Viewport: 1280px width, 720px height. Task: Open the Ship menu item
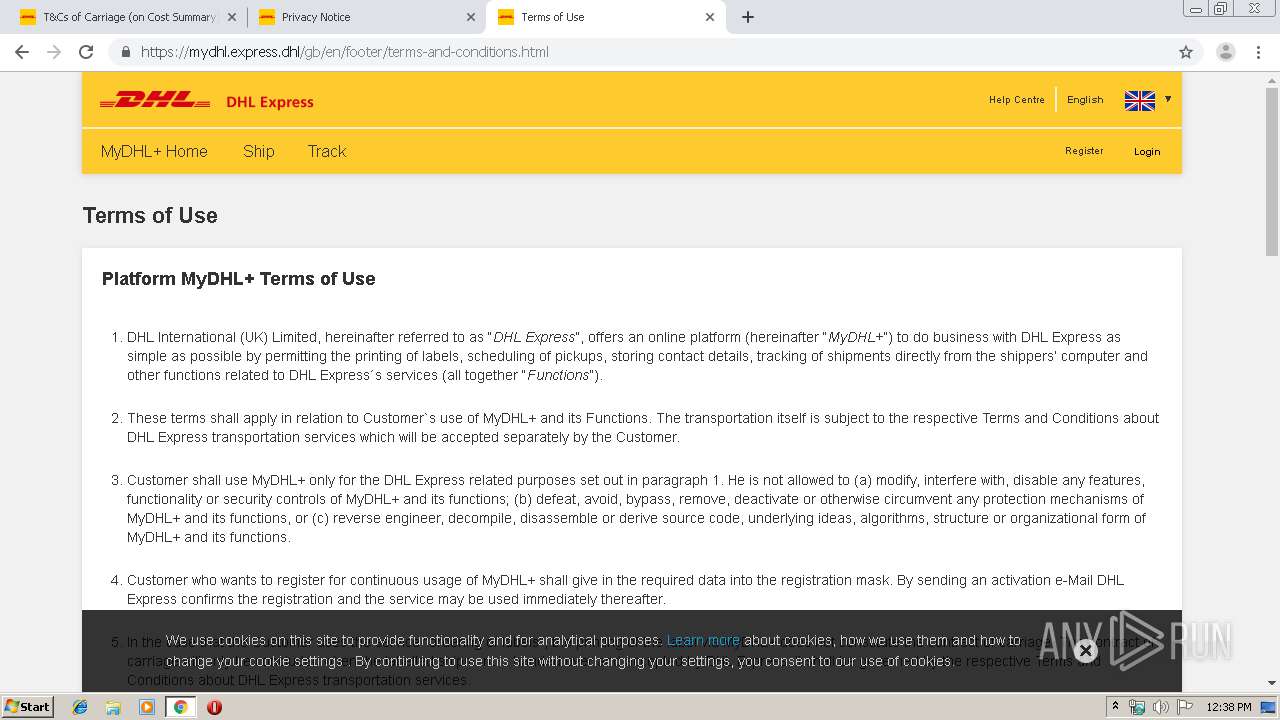[x=259, y=151]
